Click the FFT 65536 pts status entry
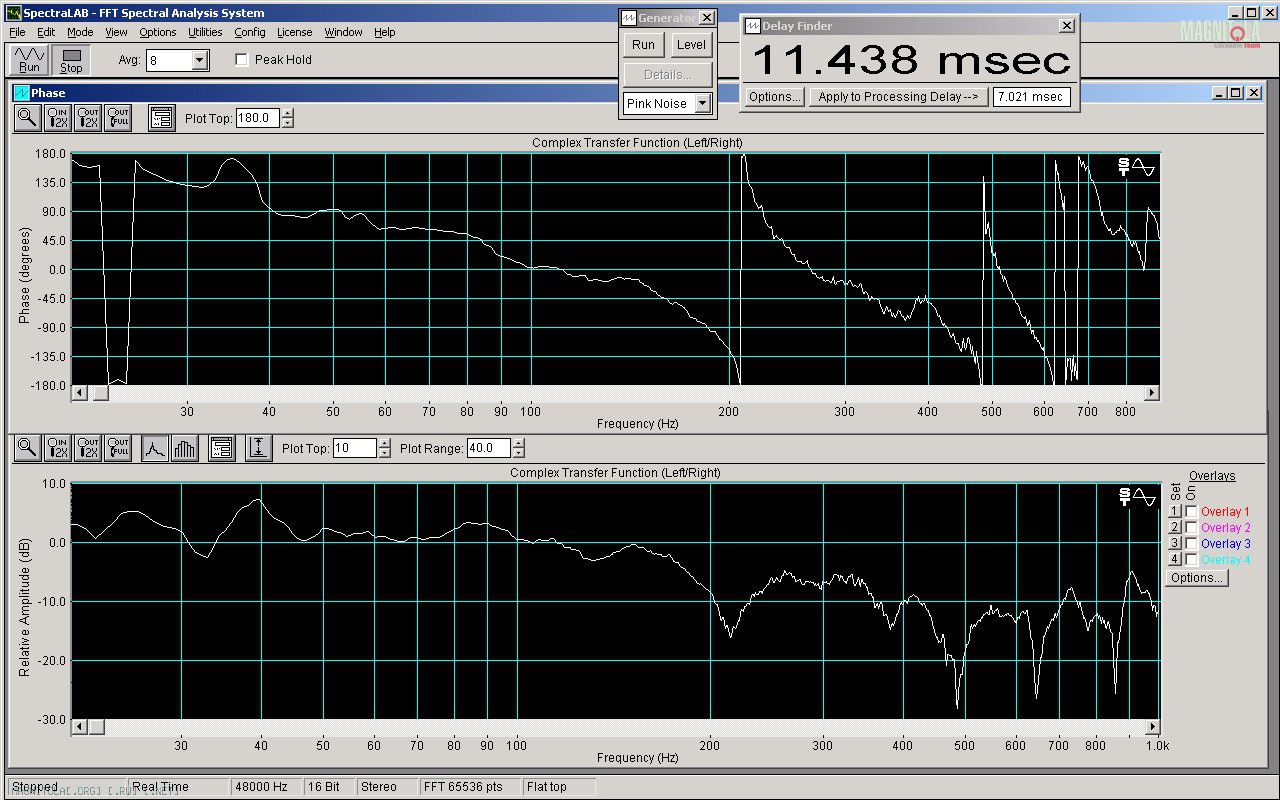The width and height of the screenshot is (1280, 800). tap(470, 787)
